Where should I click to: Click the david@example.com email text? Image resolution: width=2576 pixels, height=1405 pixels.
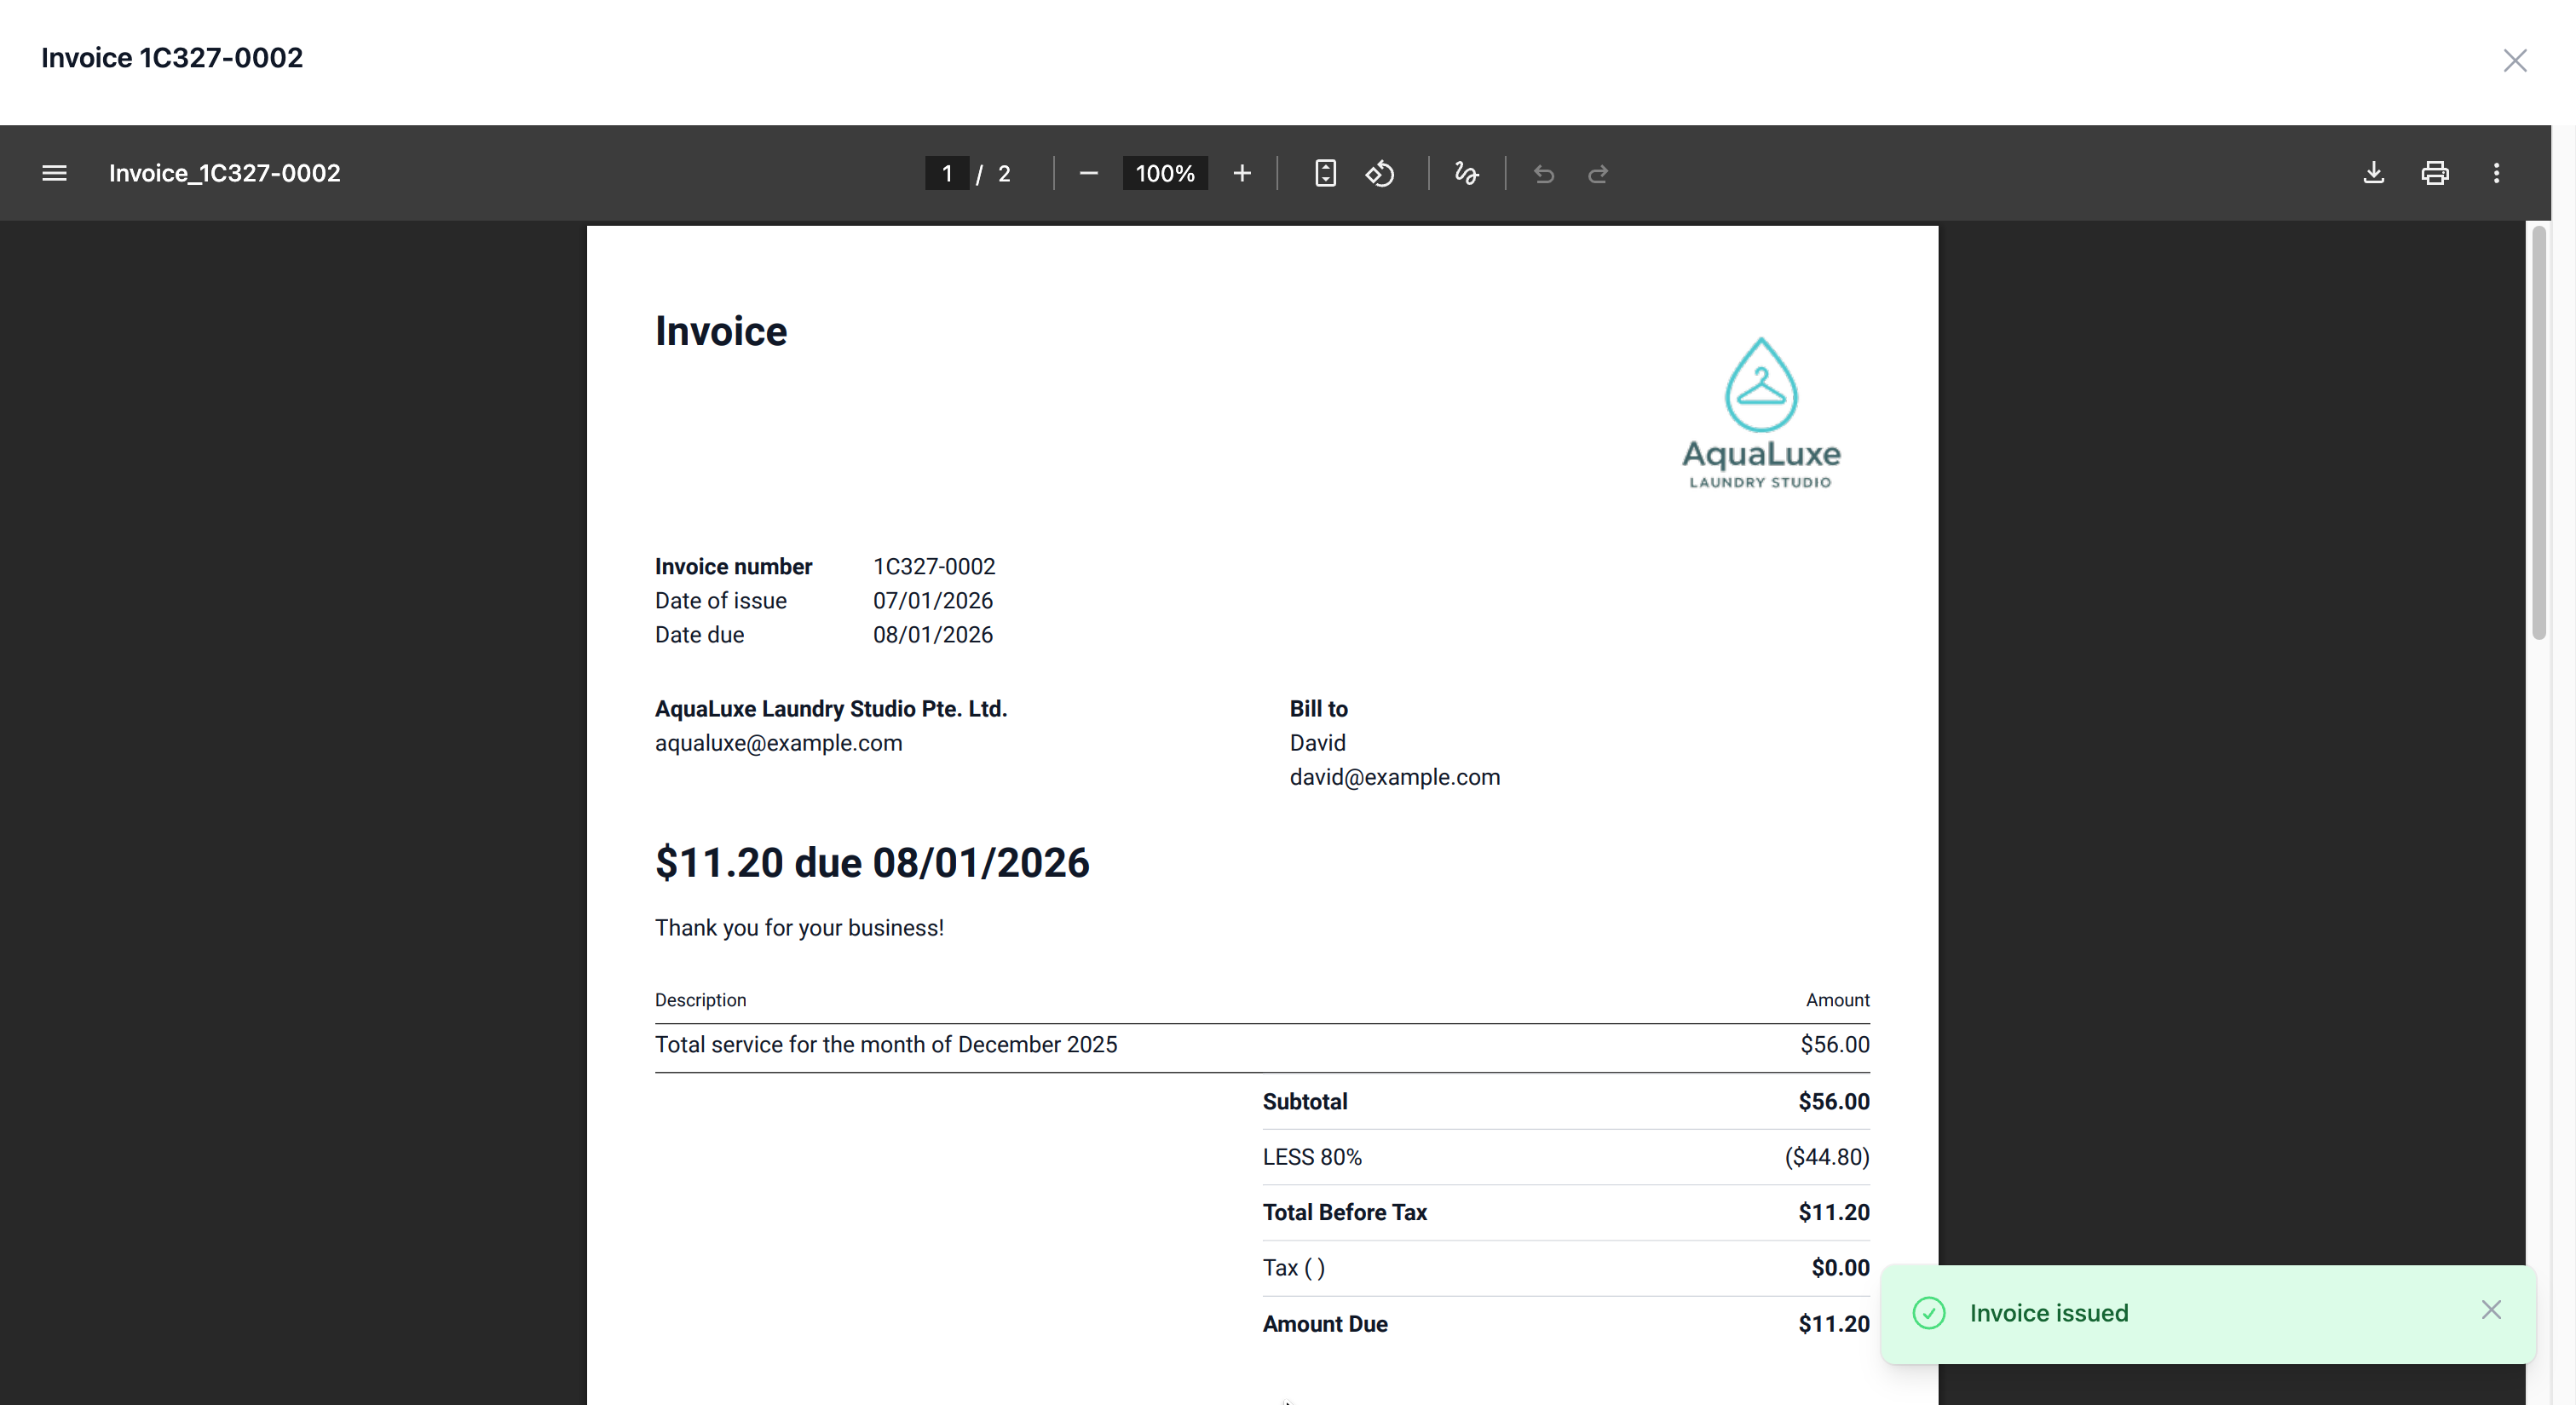click(x=1394, y=777)
